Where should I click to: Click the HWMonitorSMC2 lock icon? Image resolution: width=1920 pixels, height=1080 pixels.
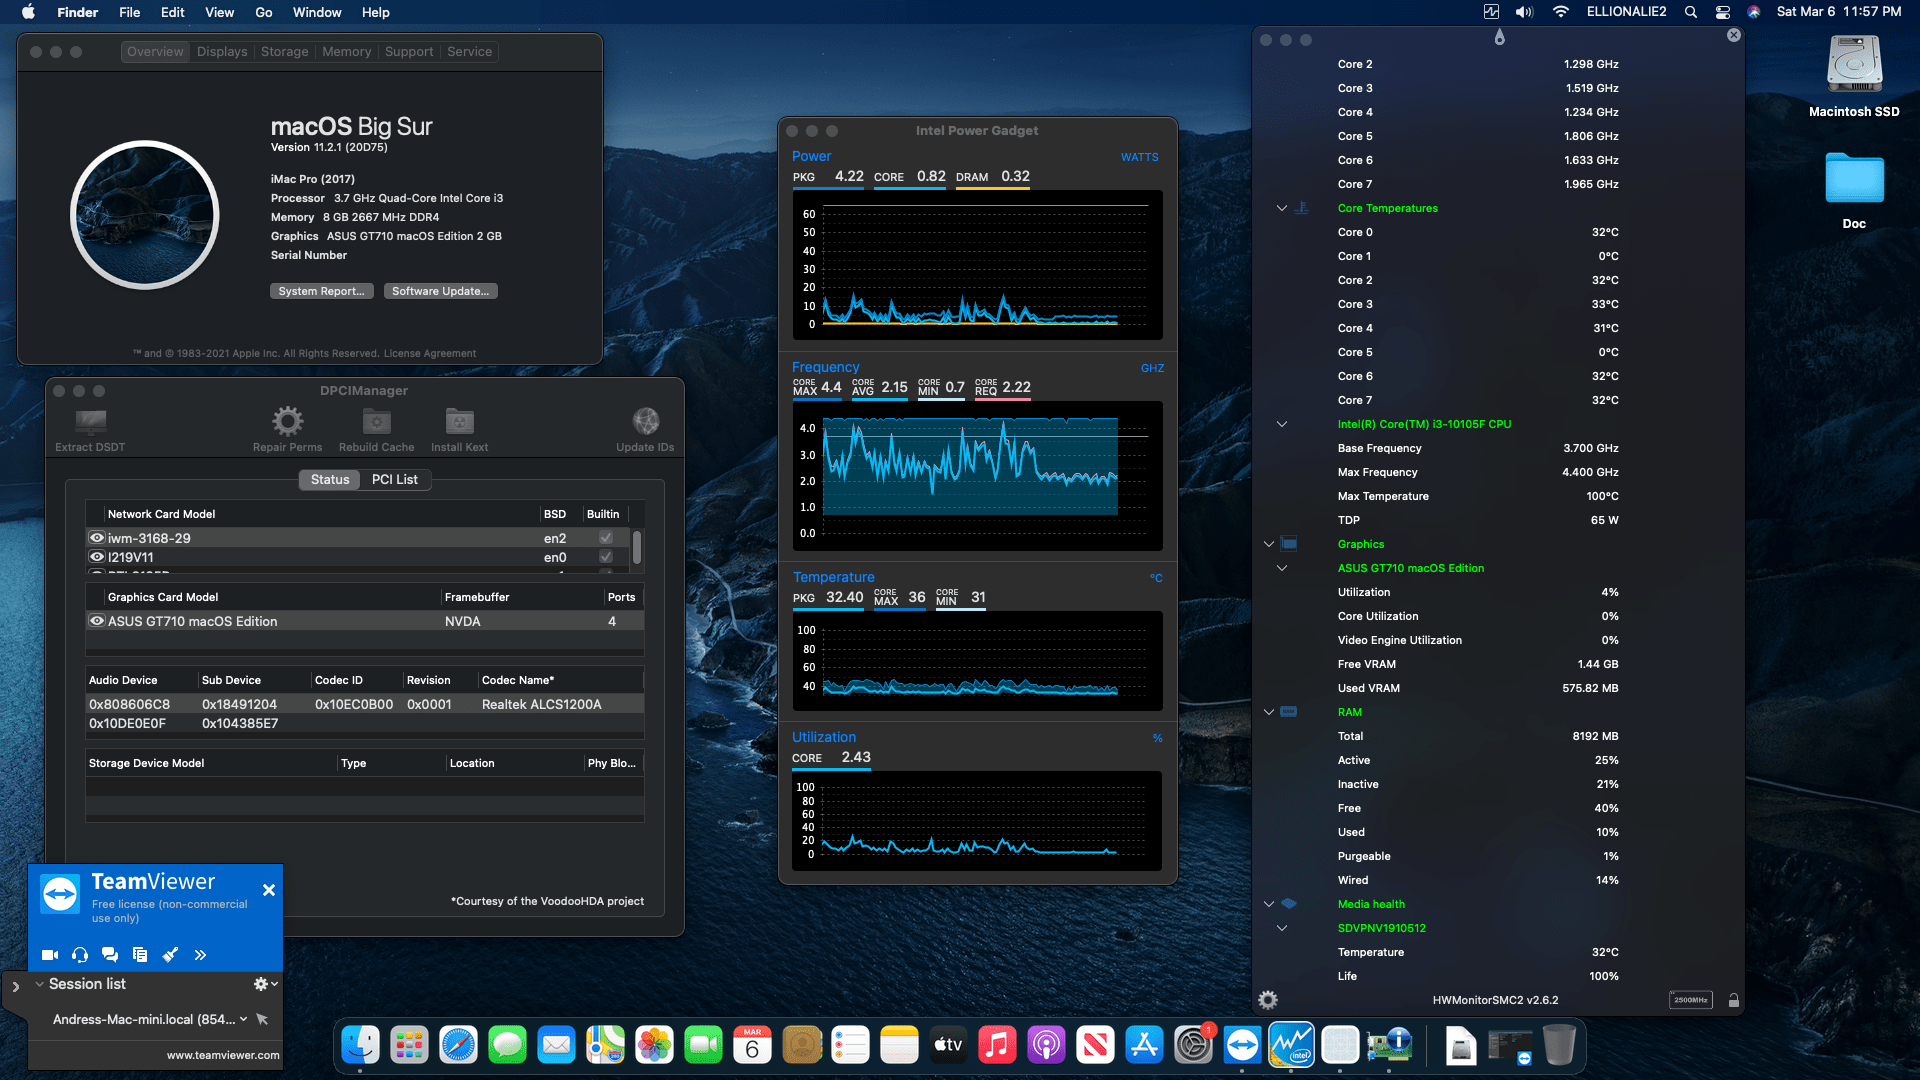(1734, 1000)
